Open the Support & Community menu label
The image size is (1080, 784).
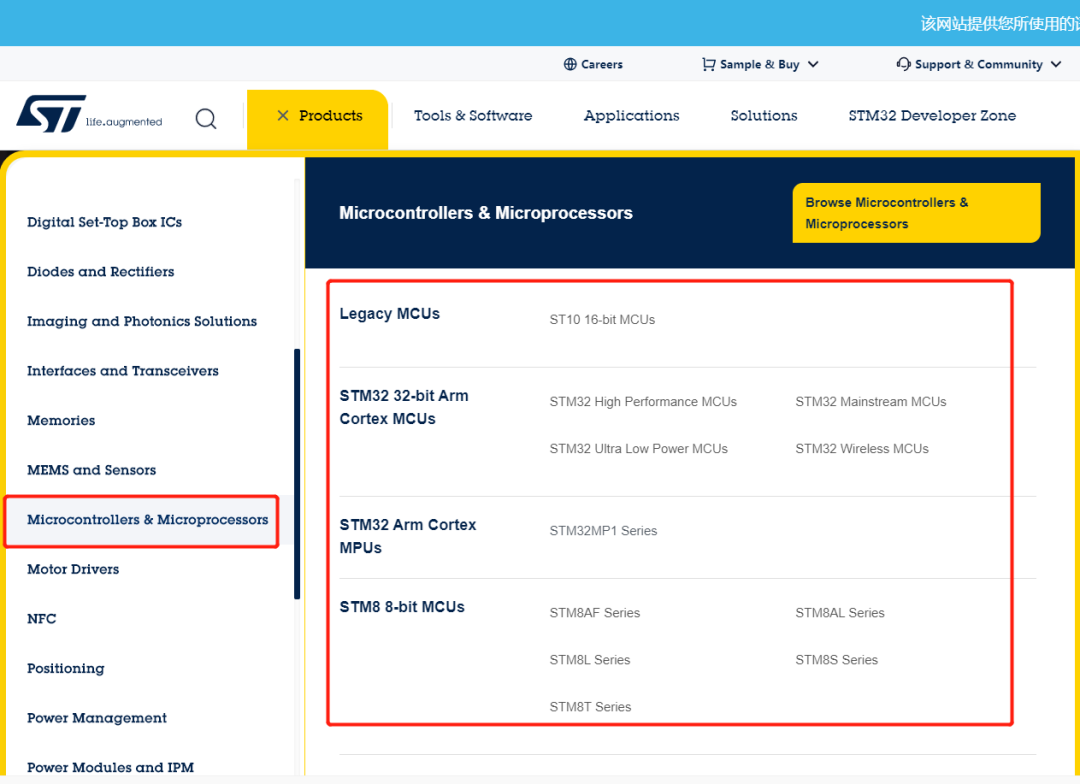[x=978, y=64]
